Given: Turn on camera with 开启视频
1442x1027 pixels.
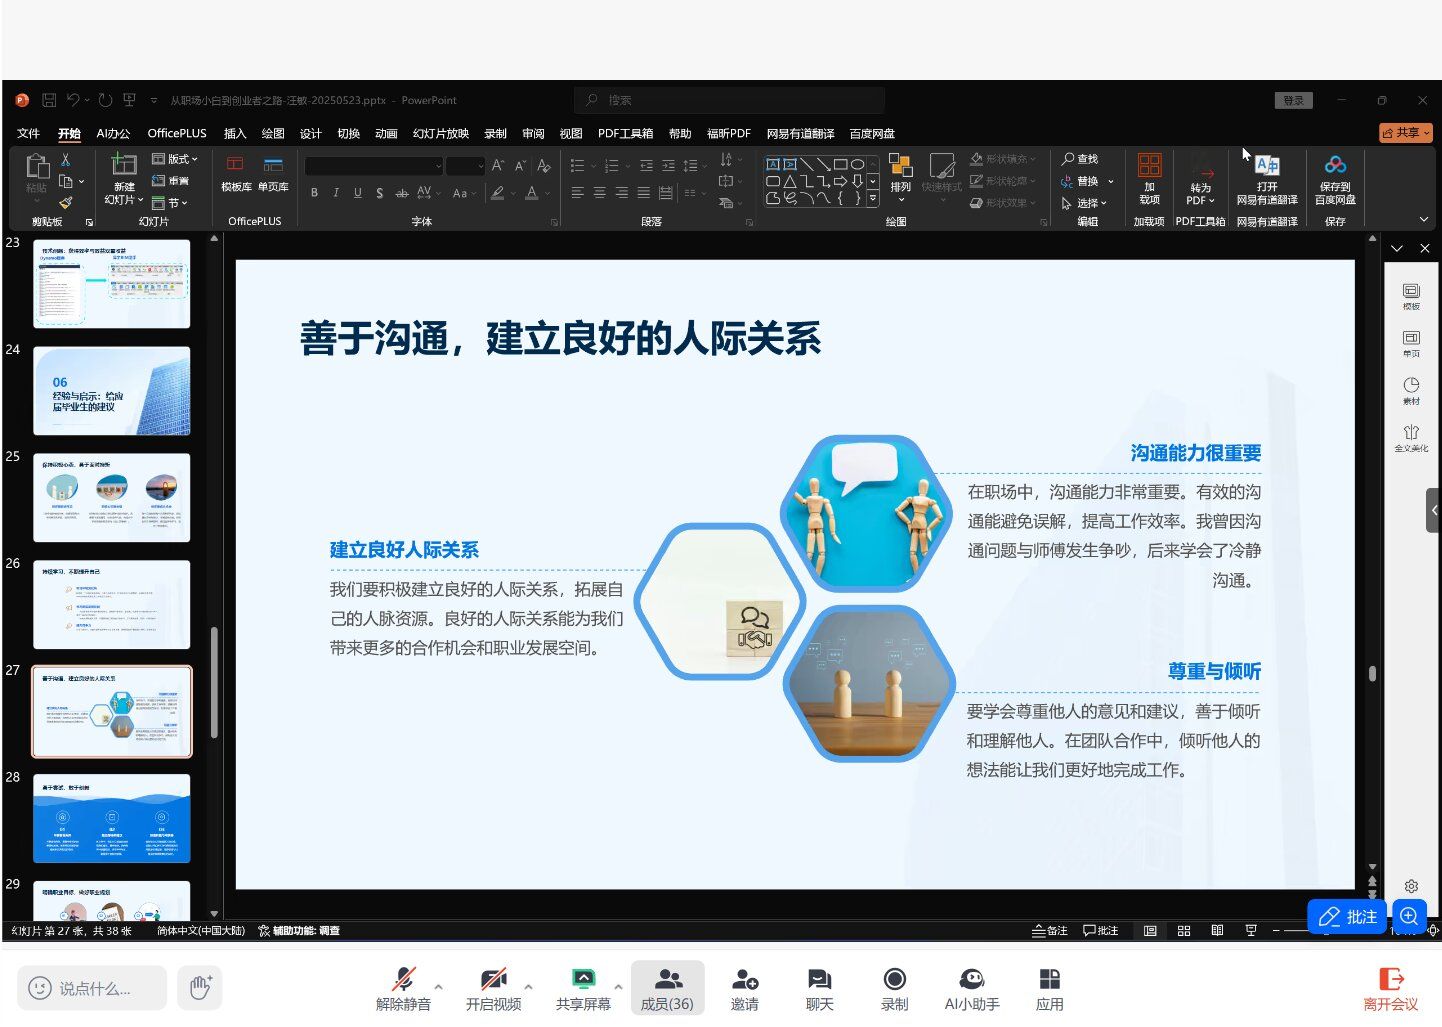Looking at the screenshot, I should click(x=493, y=989).
